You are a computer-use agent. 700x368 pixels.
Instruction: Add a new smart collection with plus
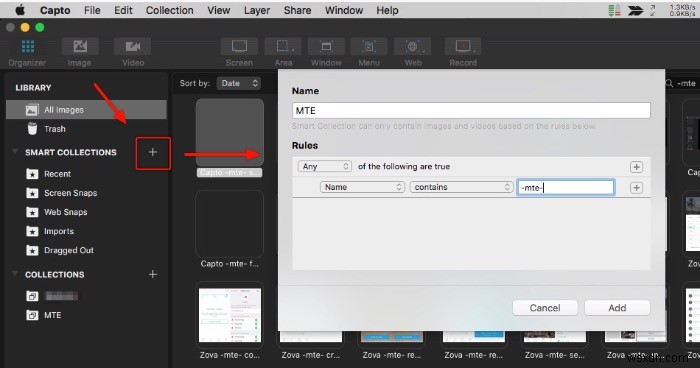pos(153,152)
